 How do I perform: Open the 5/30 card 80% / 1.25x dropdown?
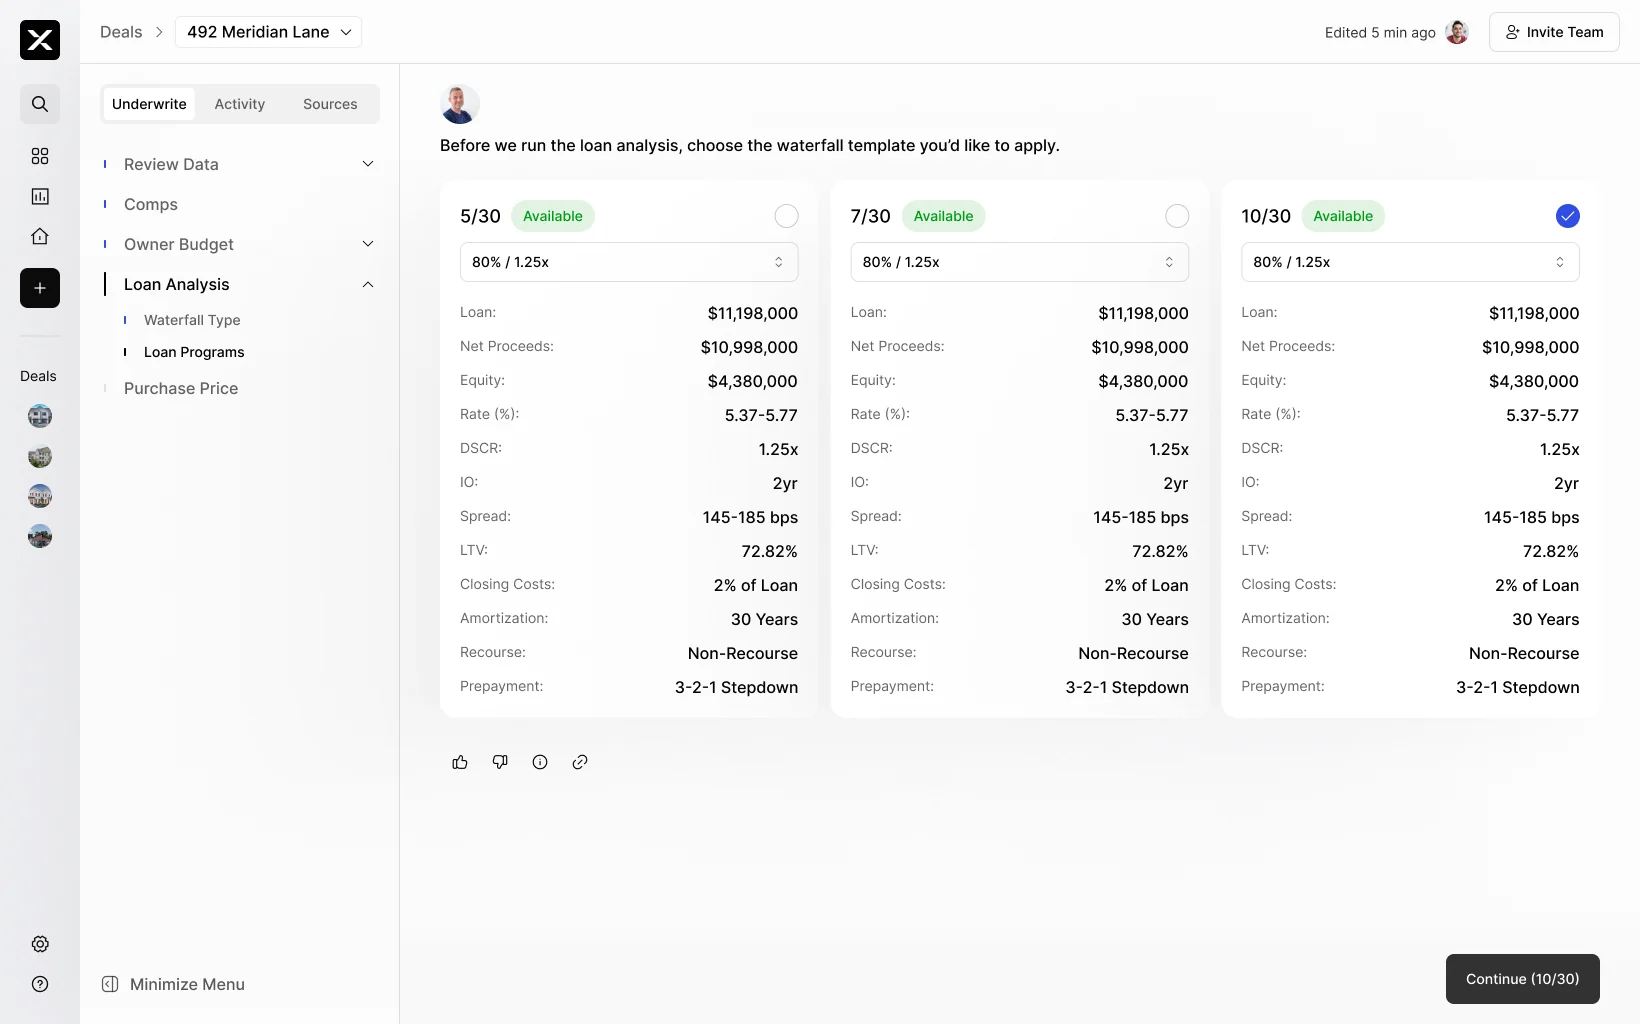pos(629,262)
